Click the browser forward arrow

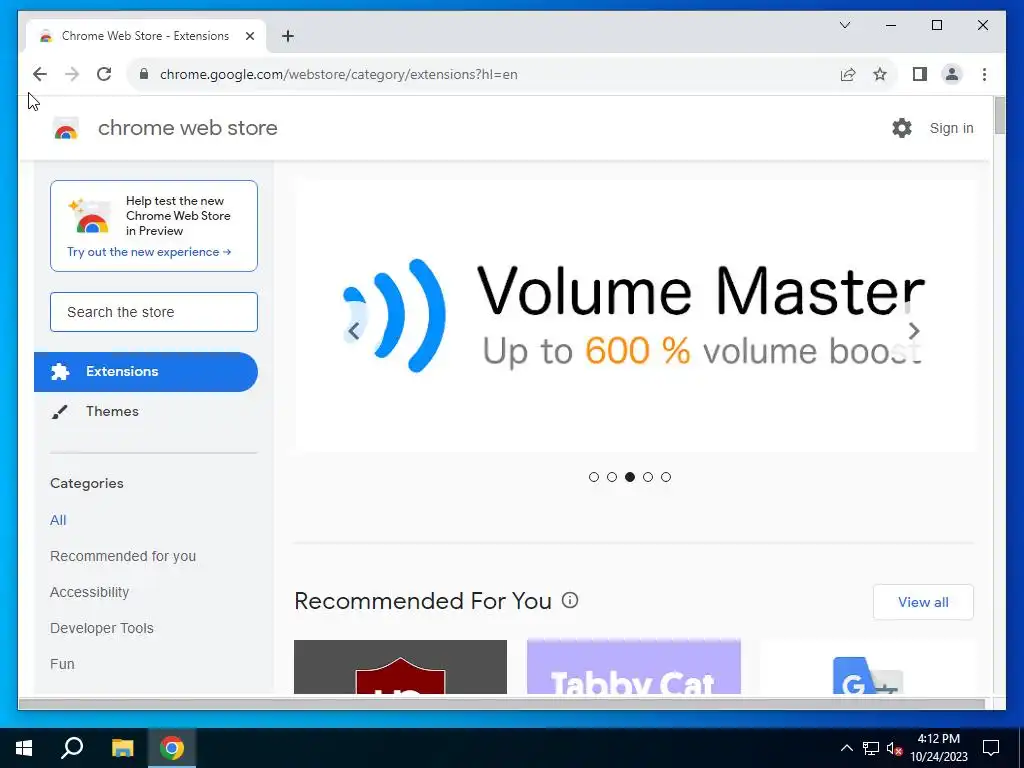tap(72, 74)
